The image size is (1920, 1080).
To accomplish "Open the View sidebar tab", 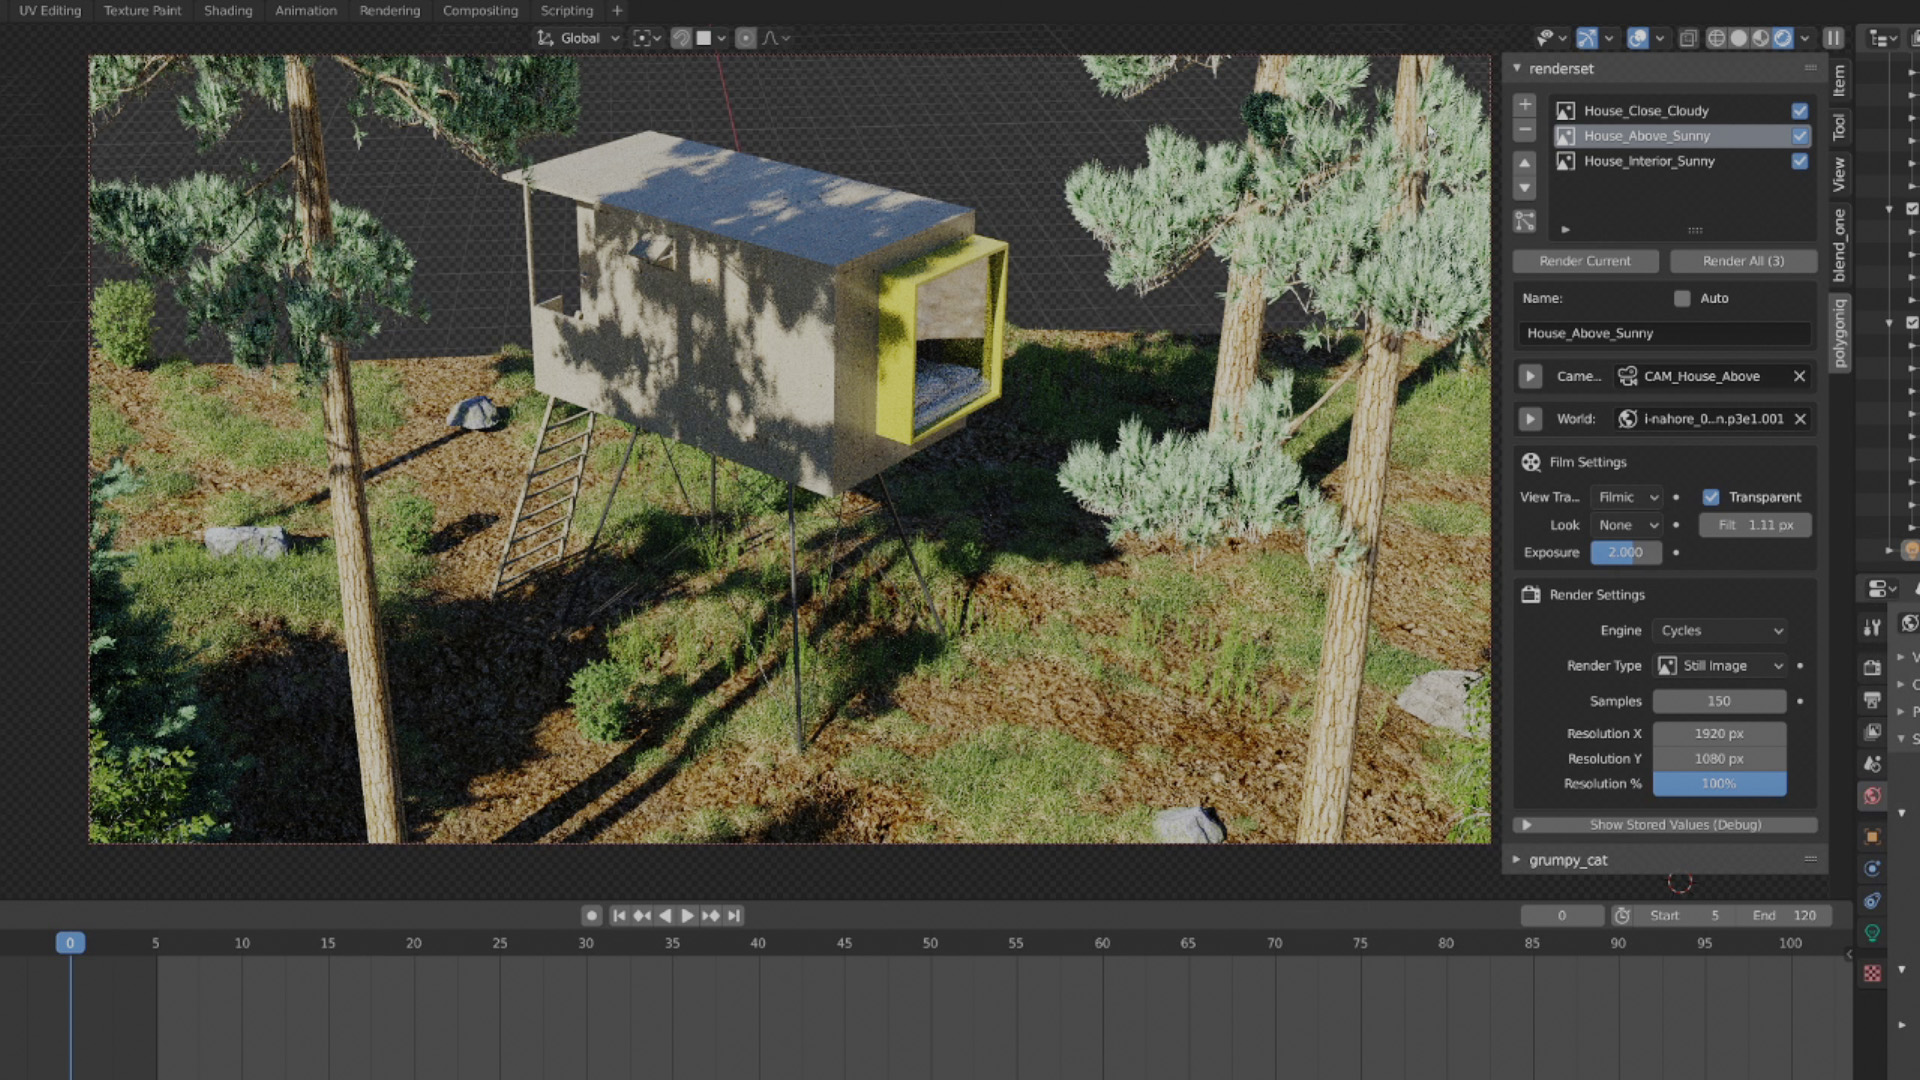I will point(1840,172).
